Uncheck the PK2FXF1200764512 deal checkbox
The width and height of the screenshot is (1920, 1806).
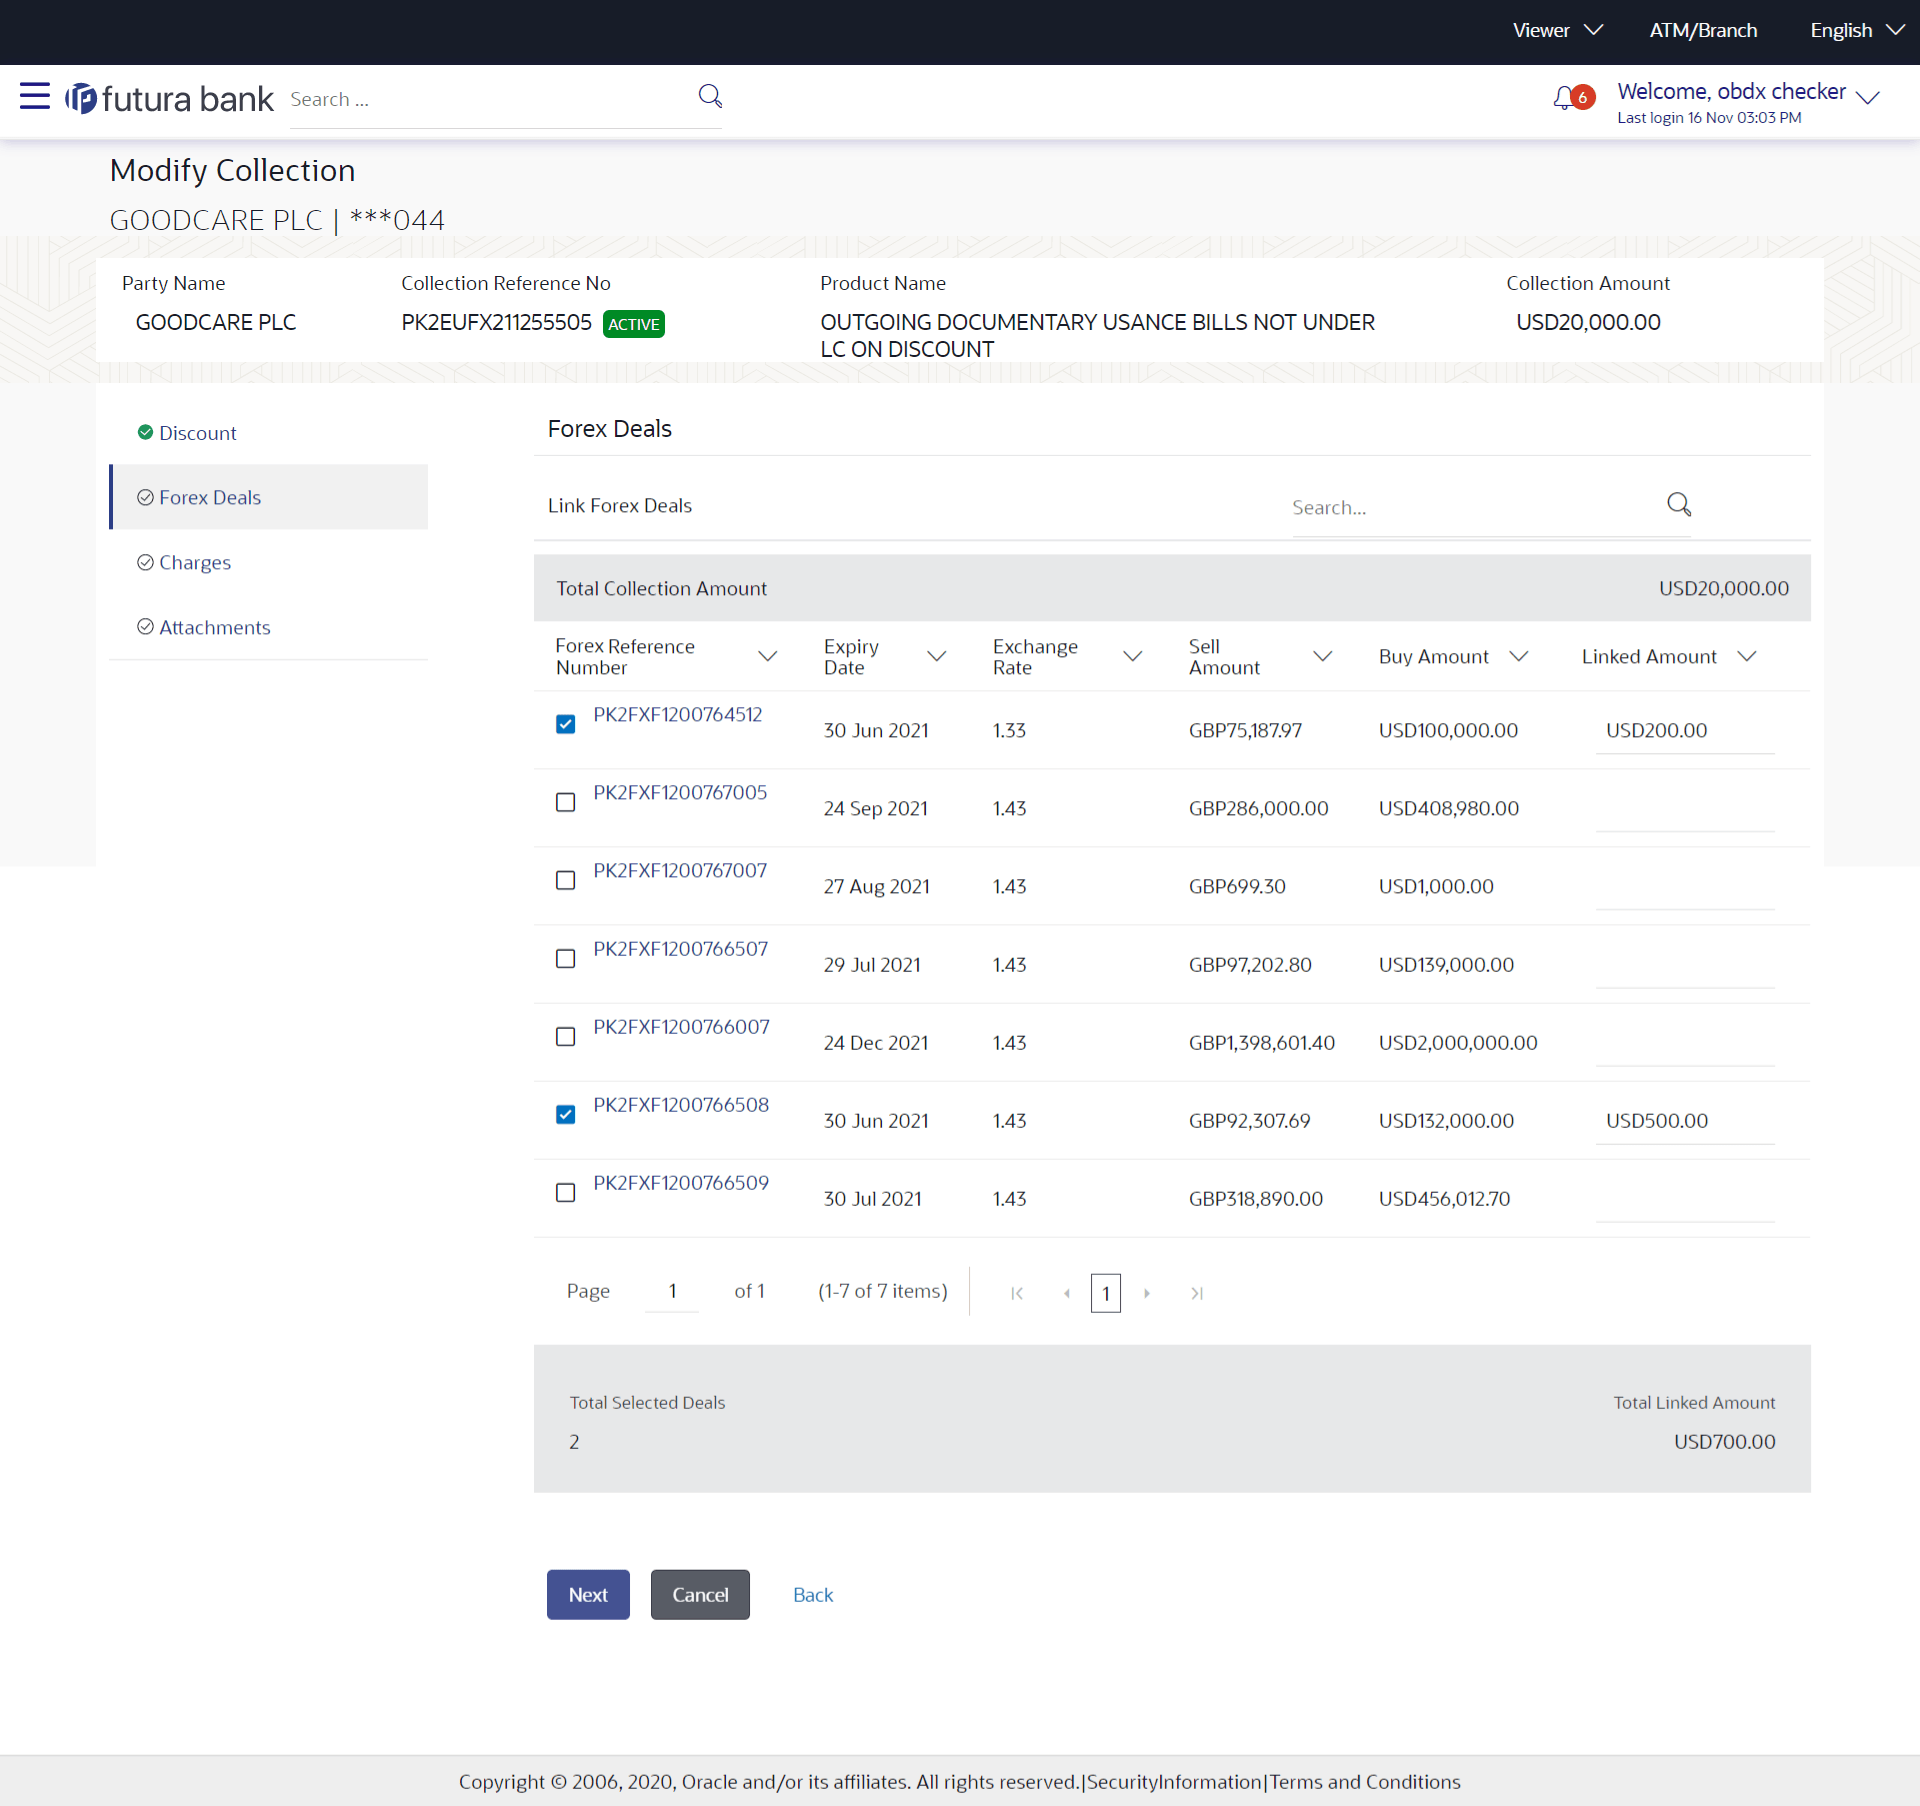point(566,724)
